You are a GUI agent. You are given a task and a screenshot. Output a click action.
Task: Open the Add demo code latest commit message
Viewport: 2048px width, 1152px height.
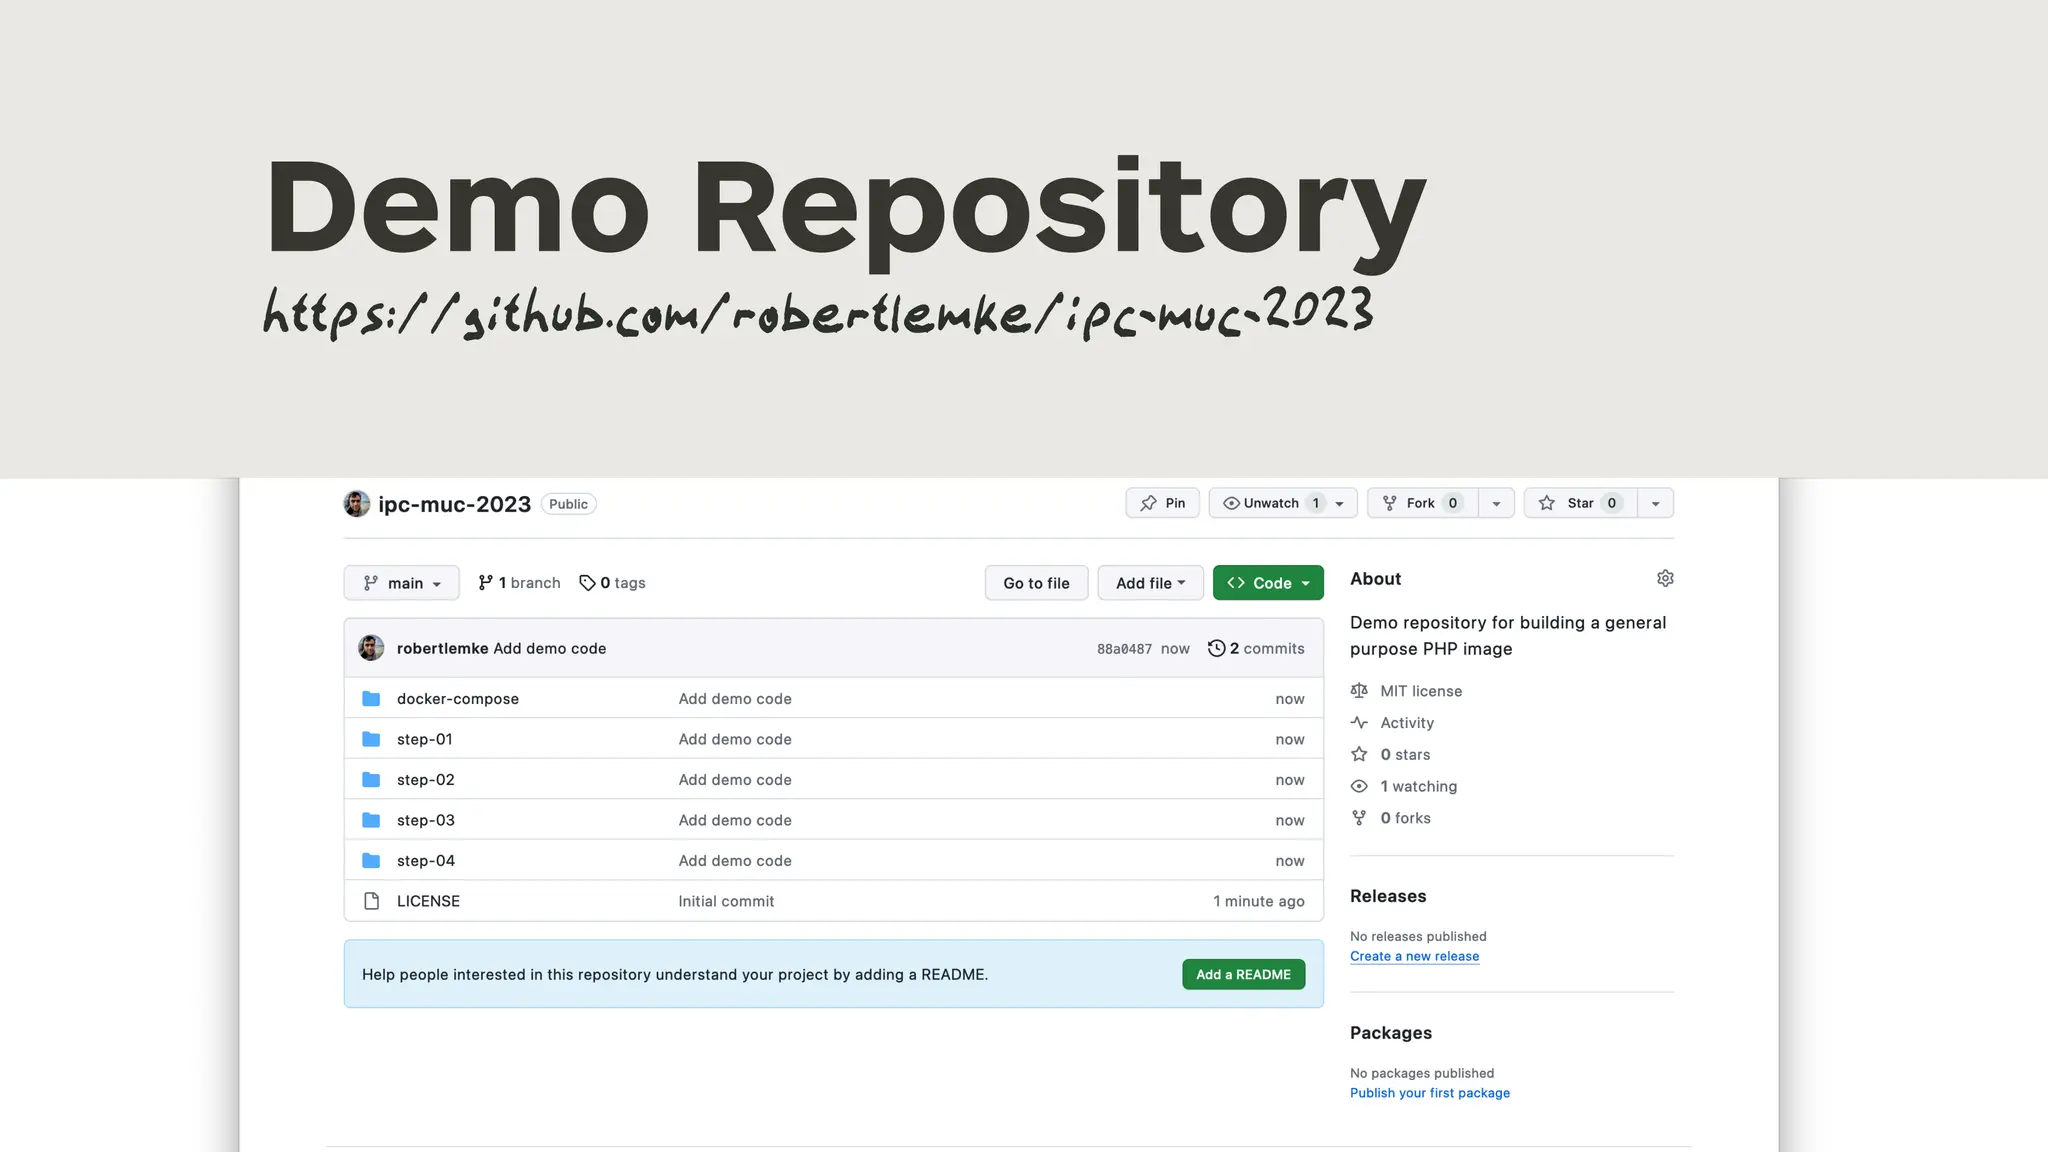550,648
